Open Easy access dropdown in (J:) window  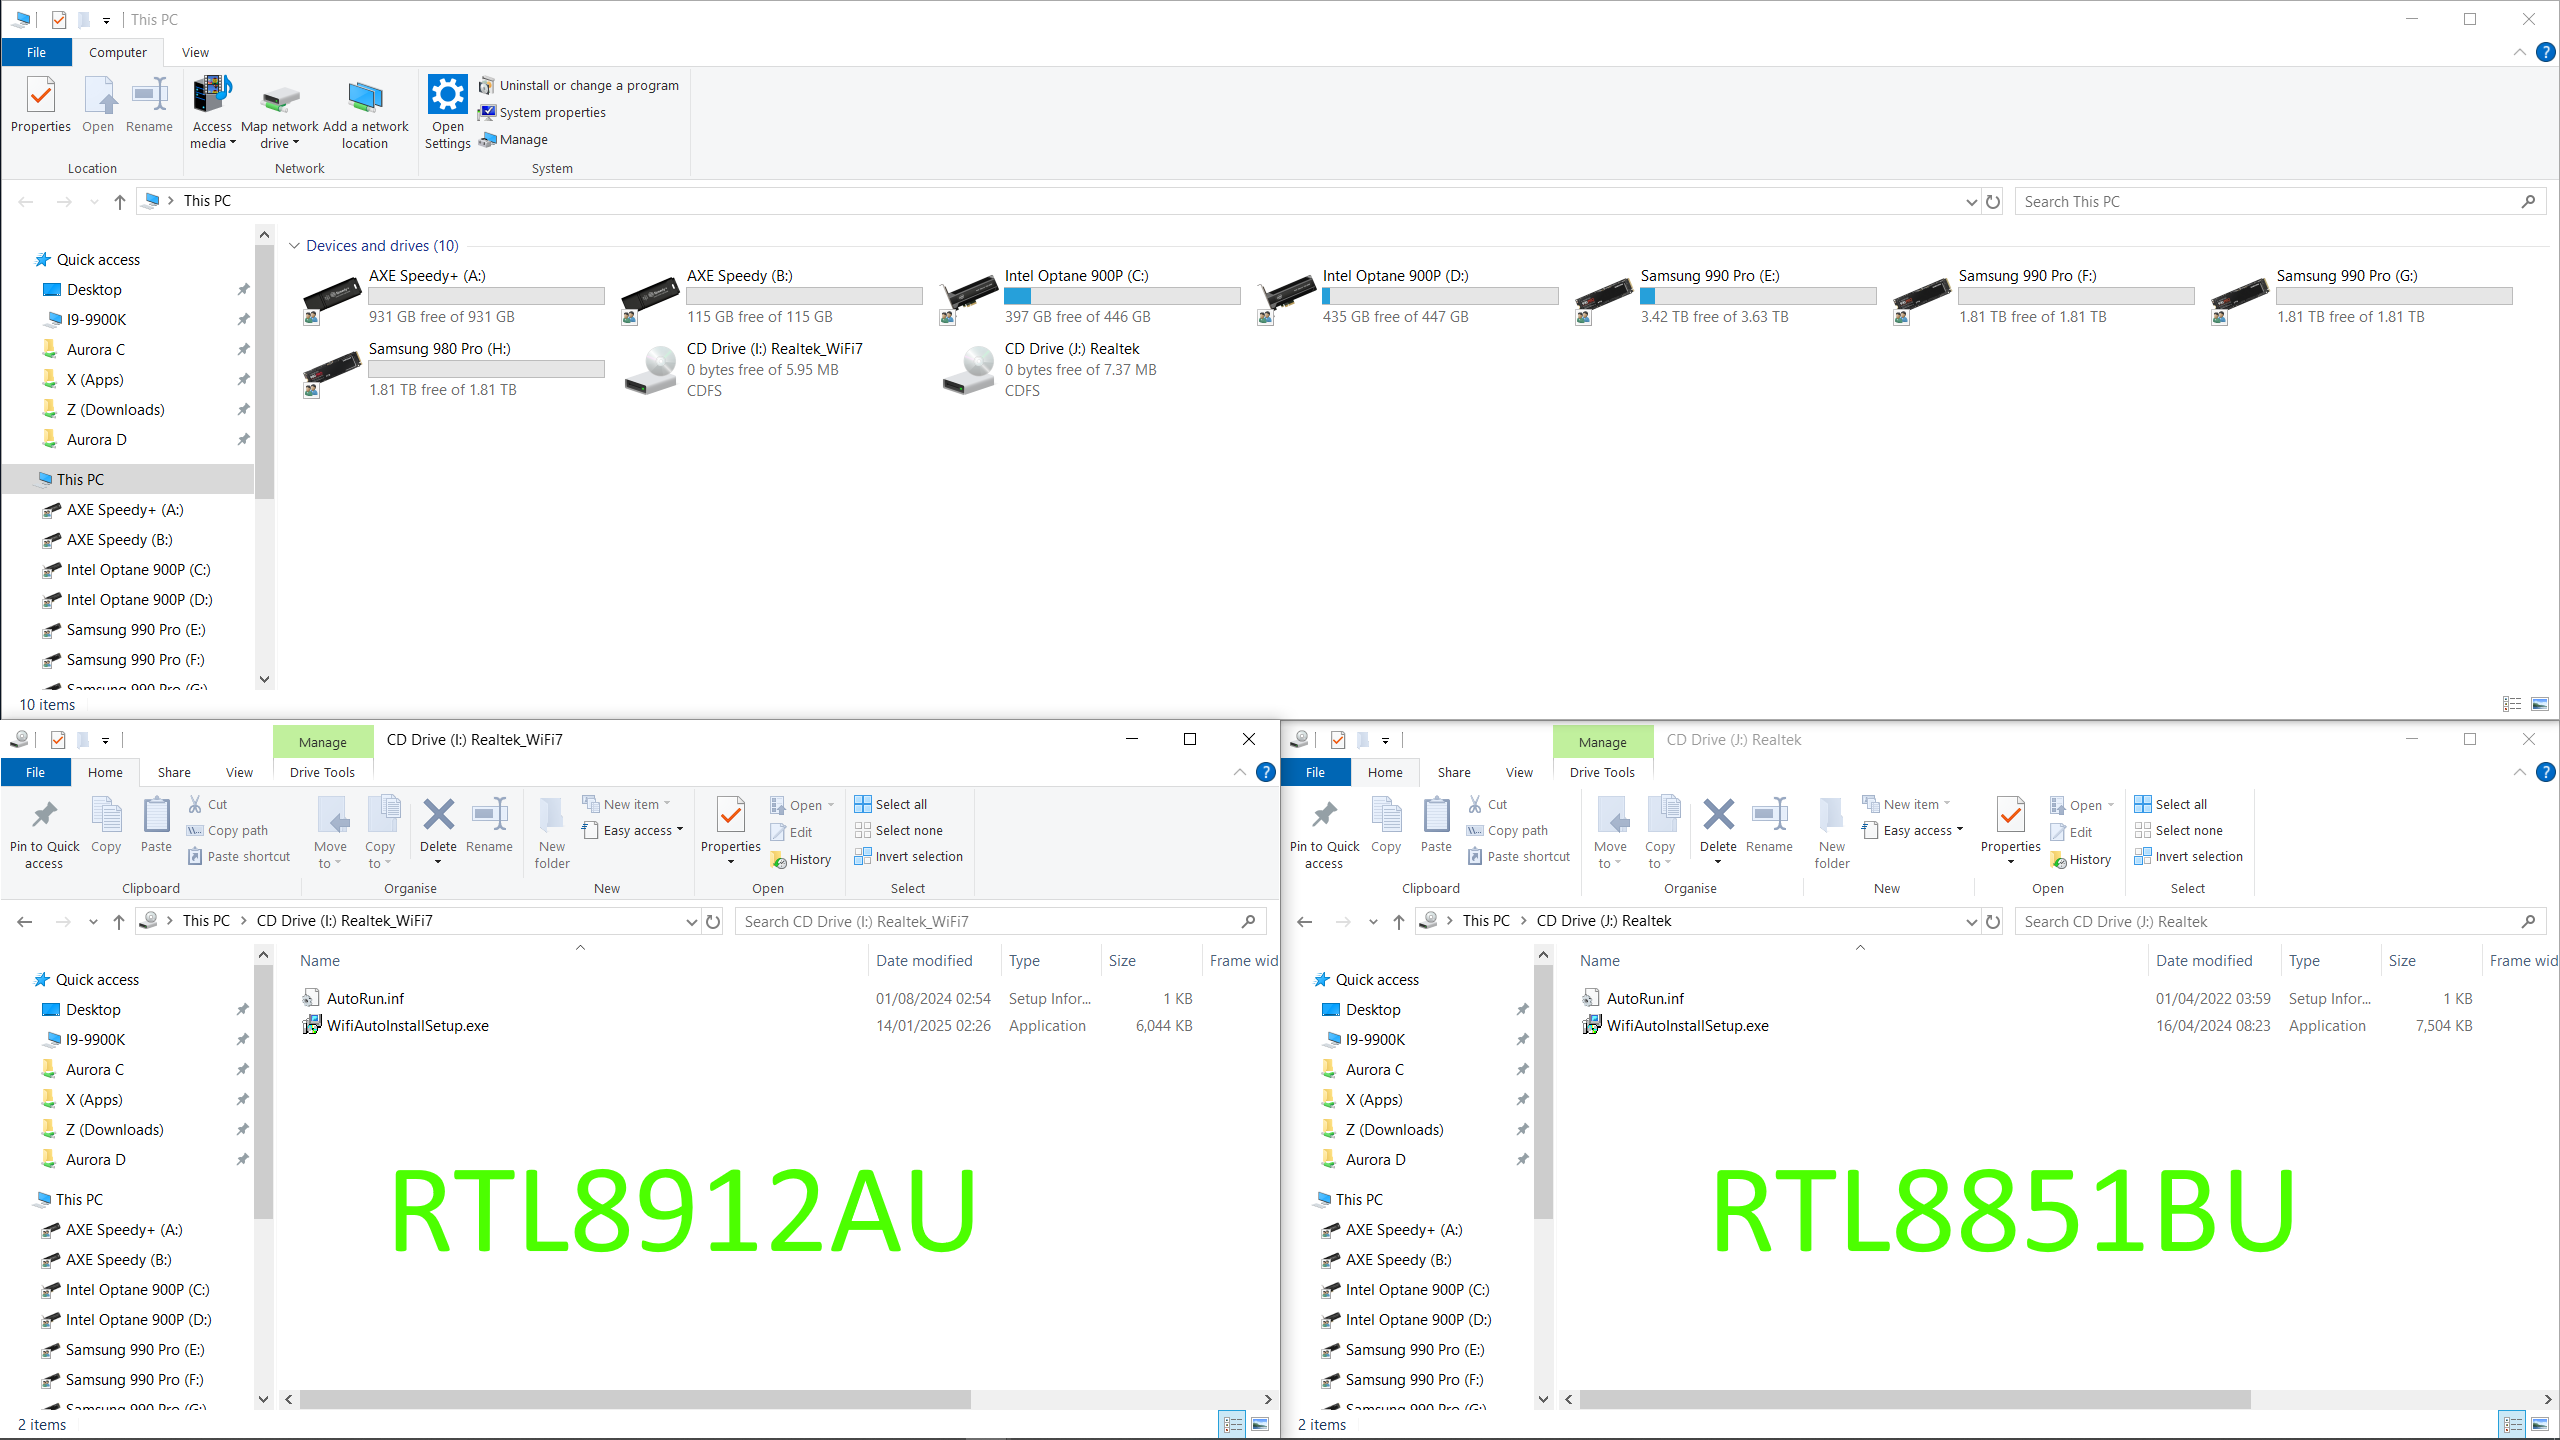pos(1912,830)
